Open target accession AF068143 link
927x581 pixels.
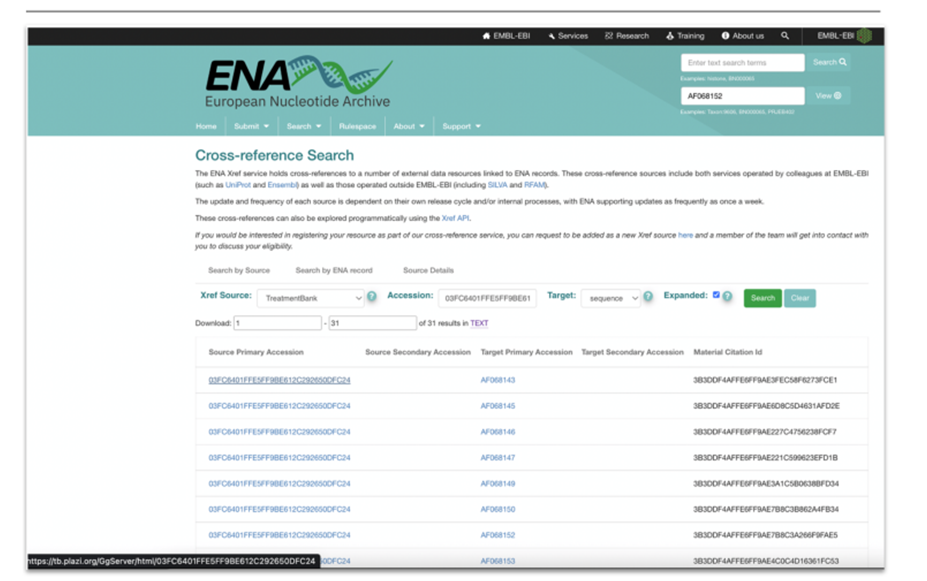tap(498, 380)
